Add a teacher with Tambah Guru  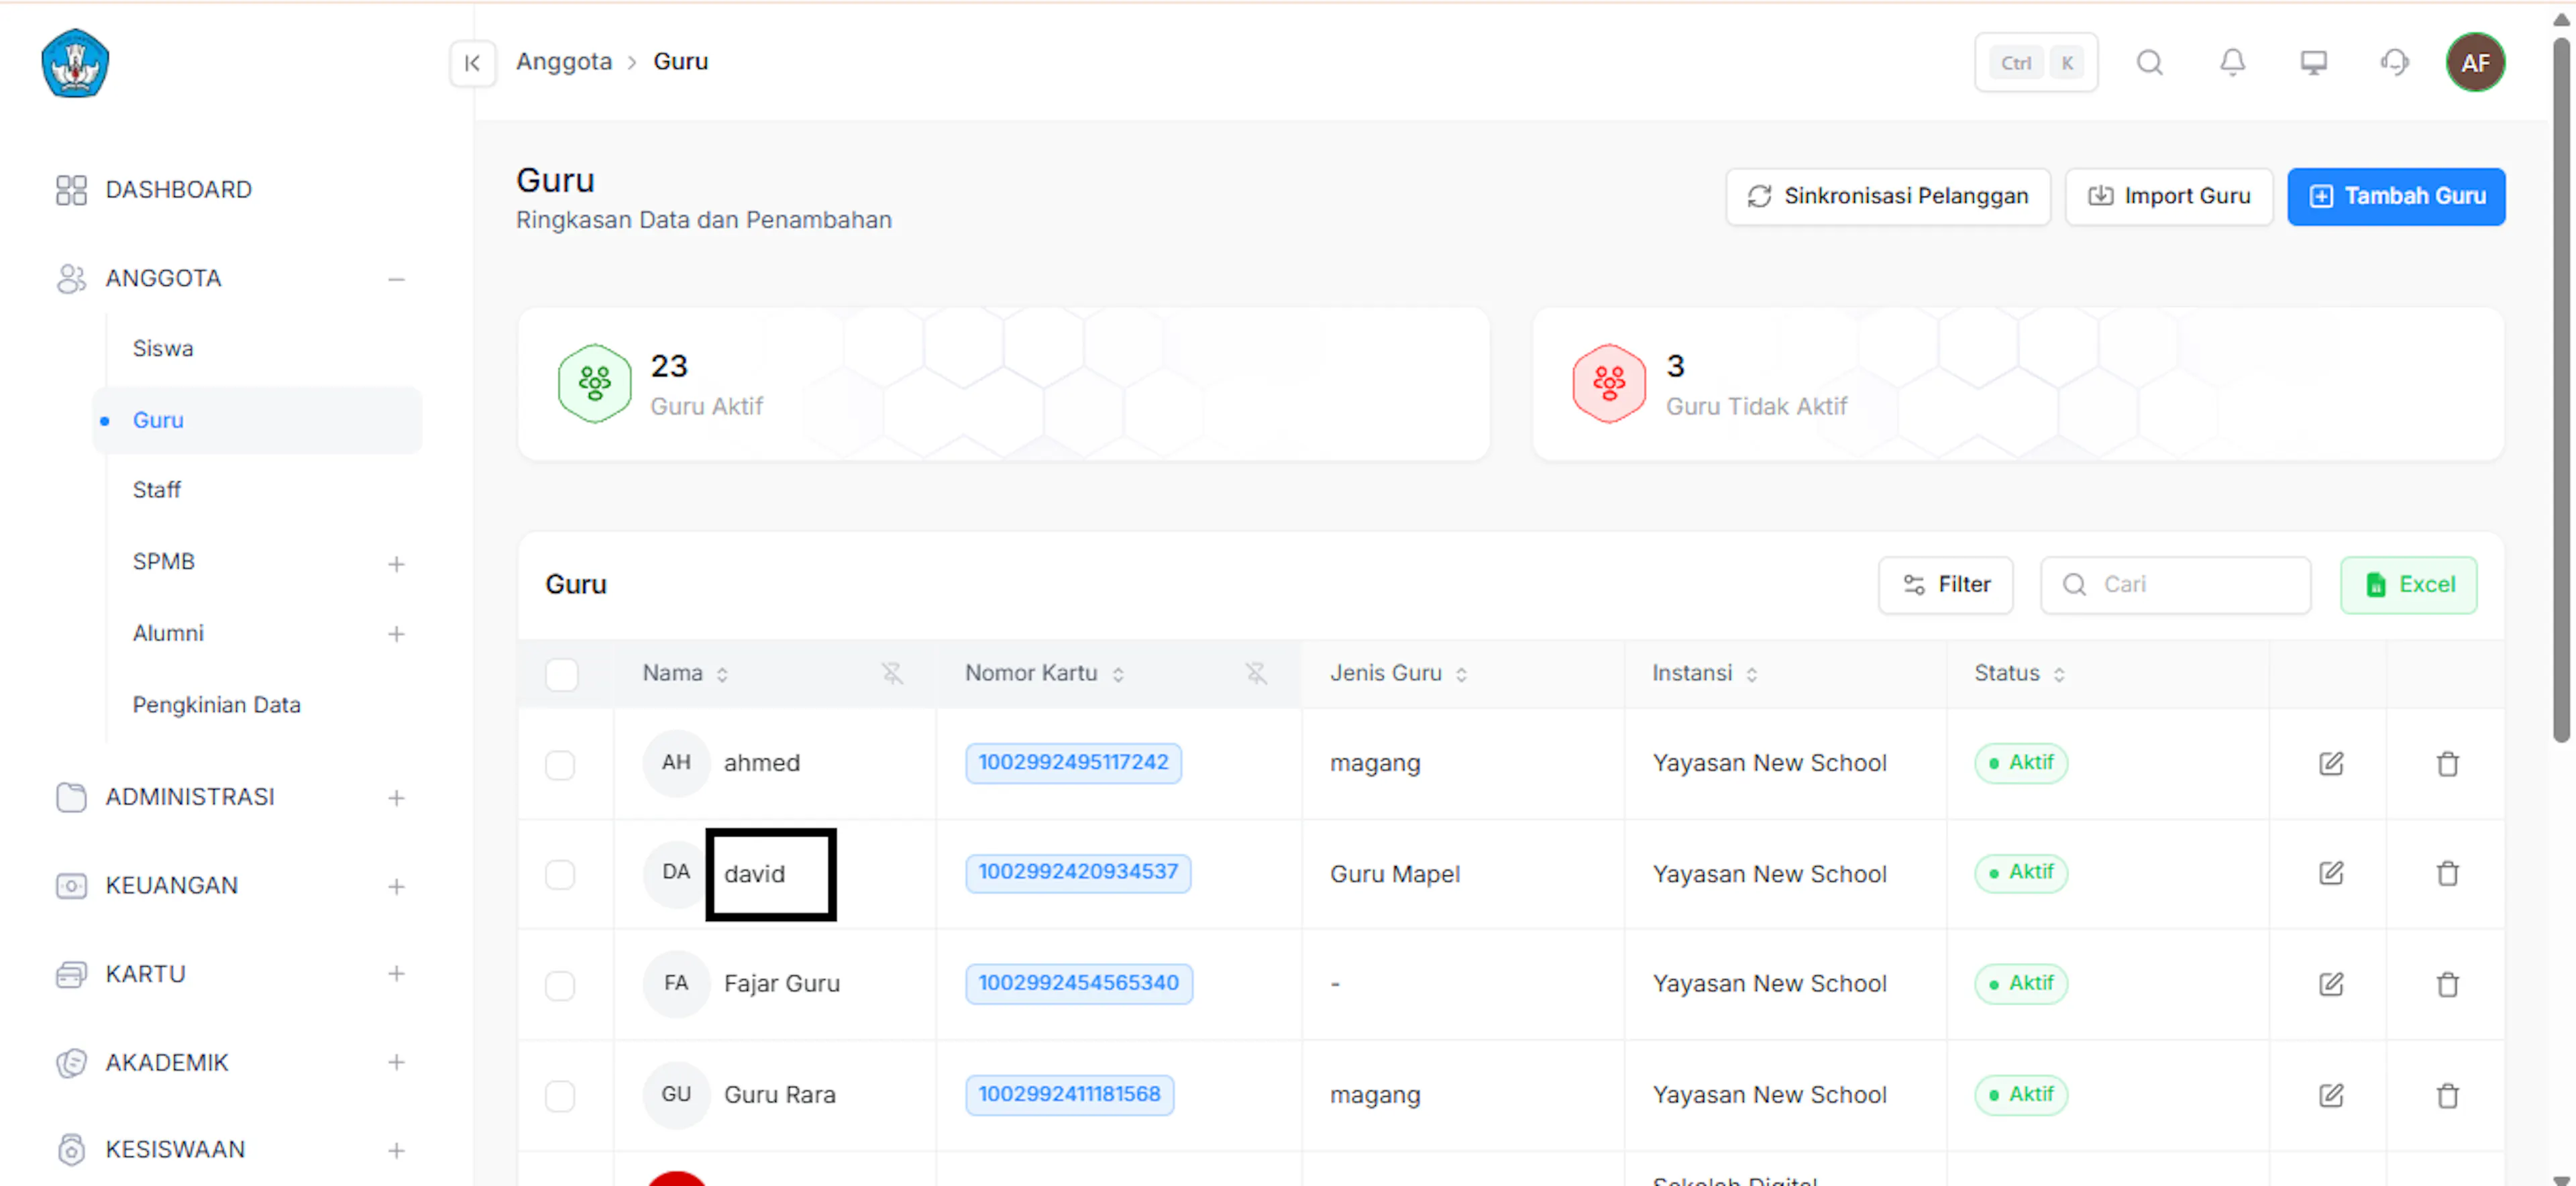point(2396,196)
